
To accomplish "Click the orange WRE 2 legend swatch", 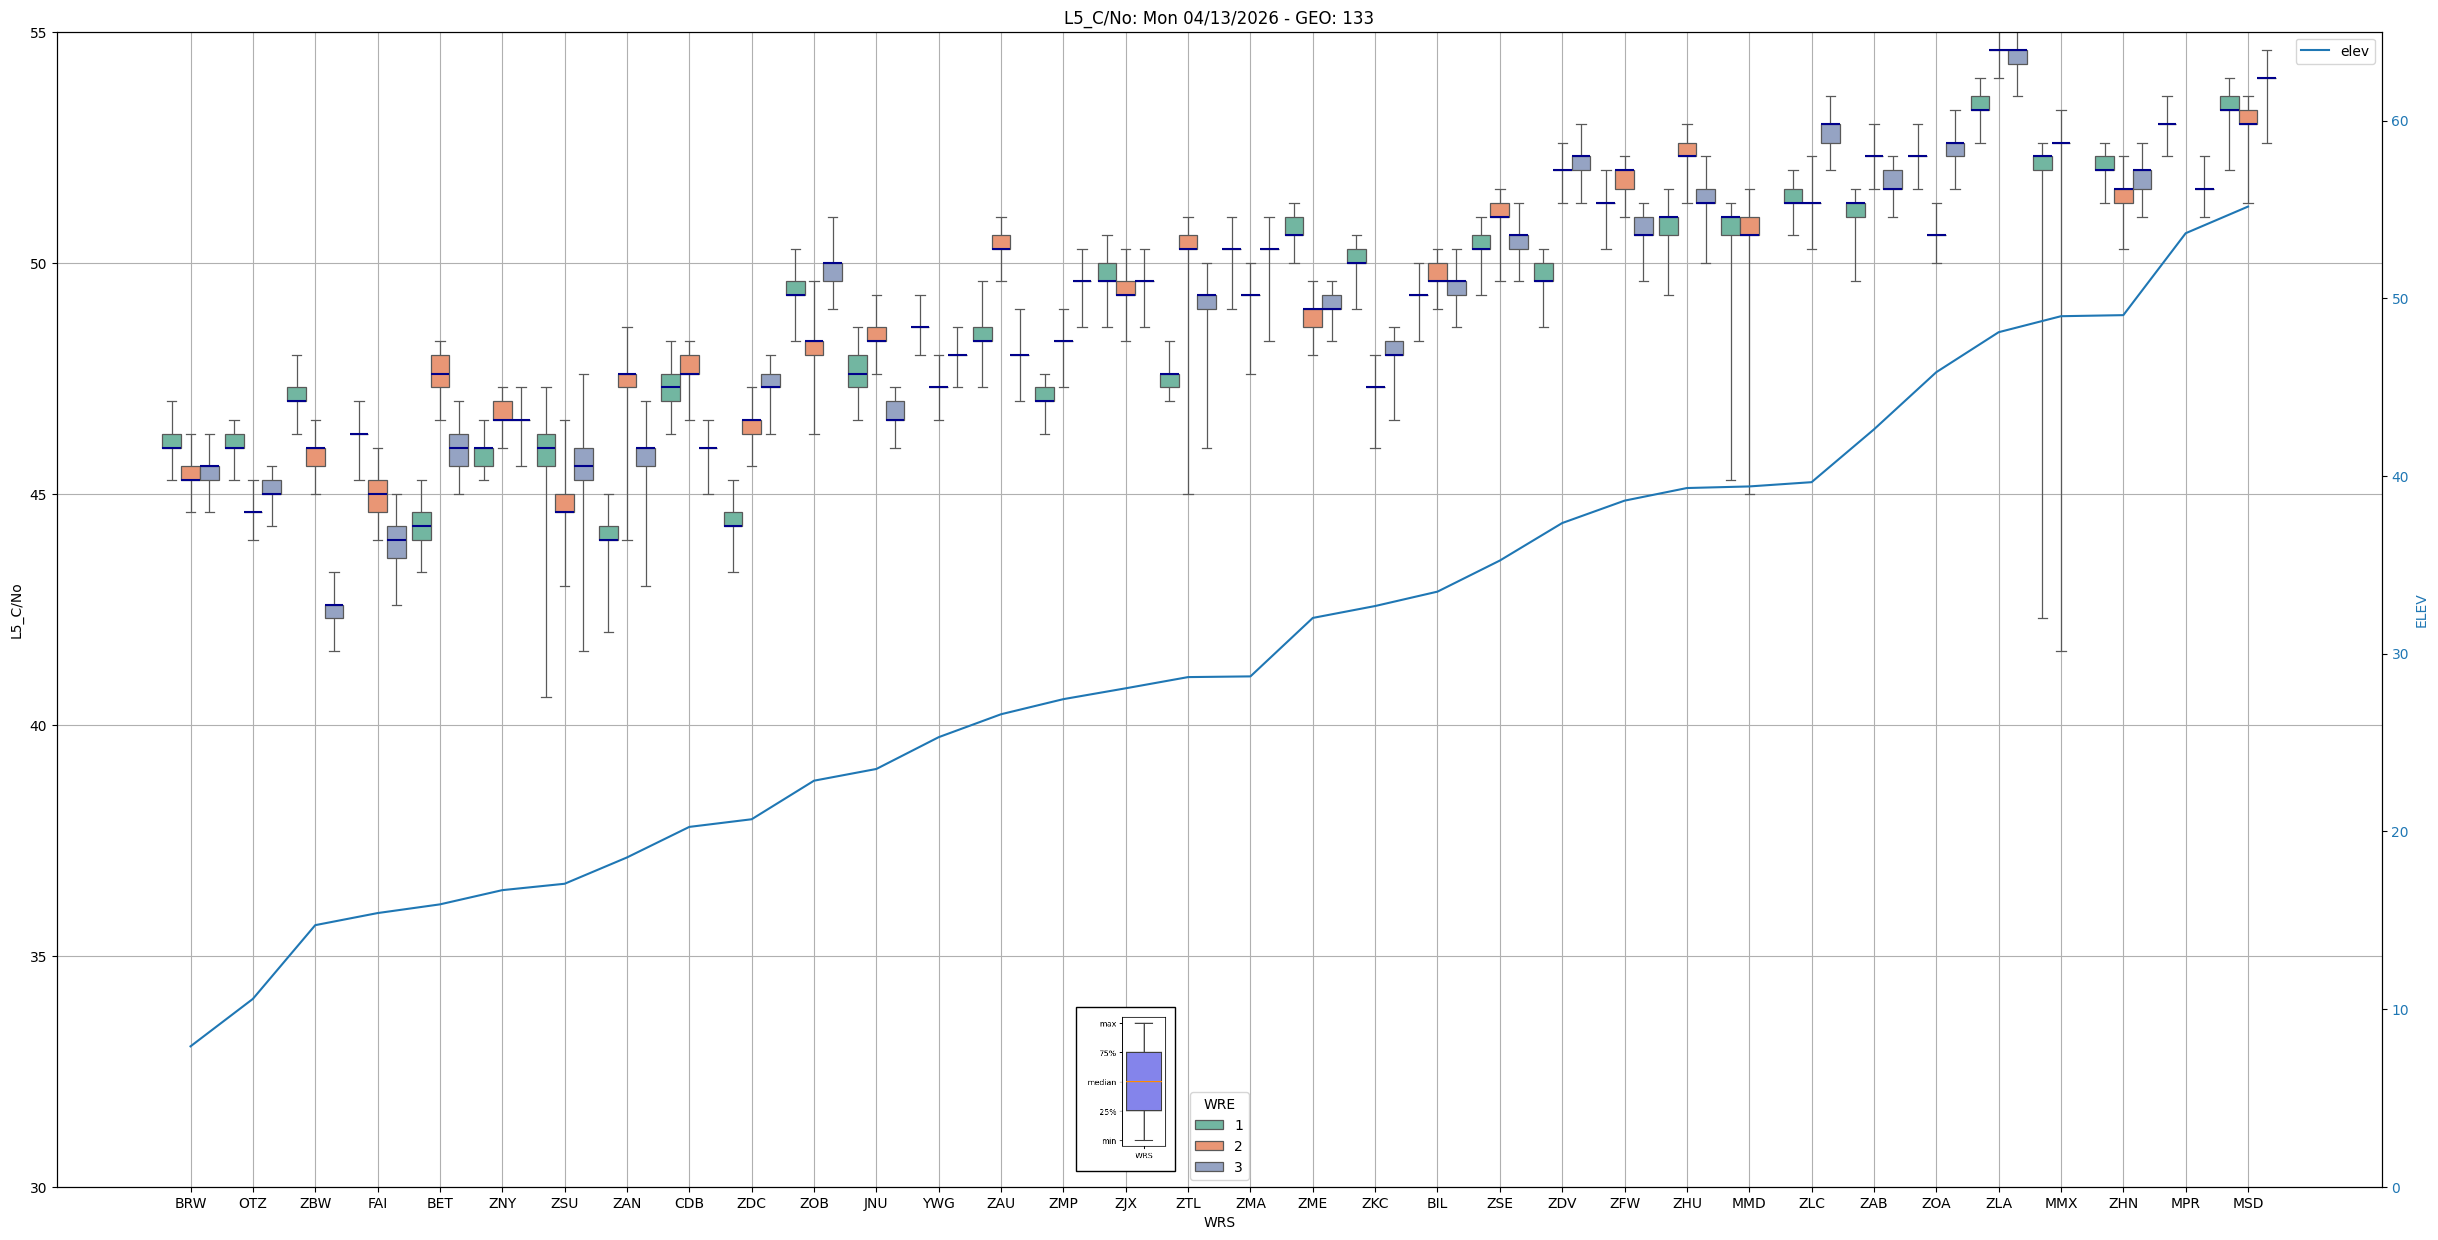I will [x=1208, y=1146].
